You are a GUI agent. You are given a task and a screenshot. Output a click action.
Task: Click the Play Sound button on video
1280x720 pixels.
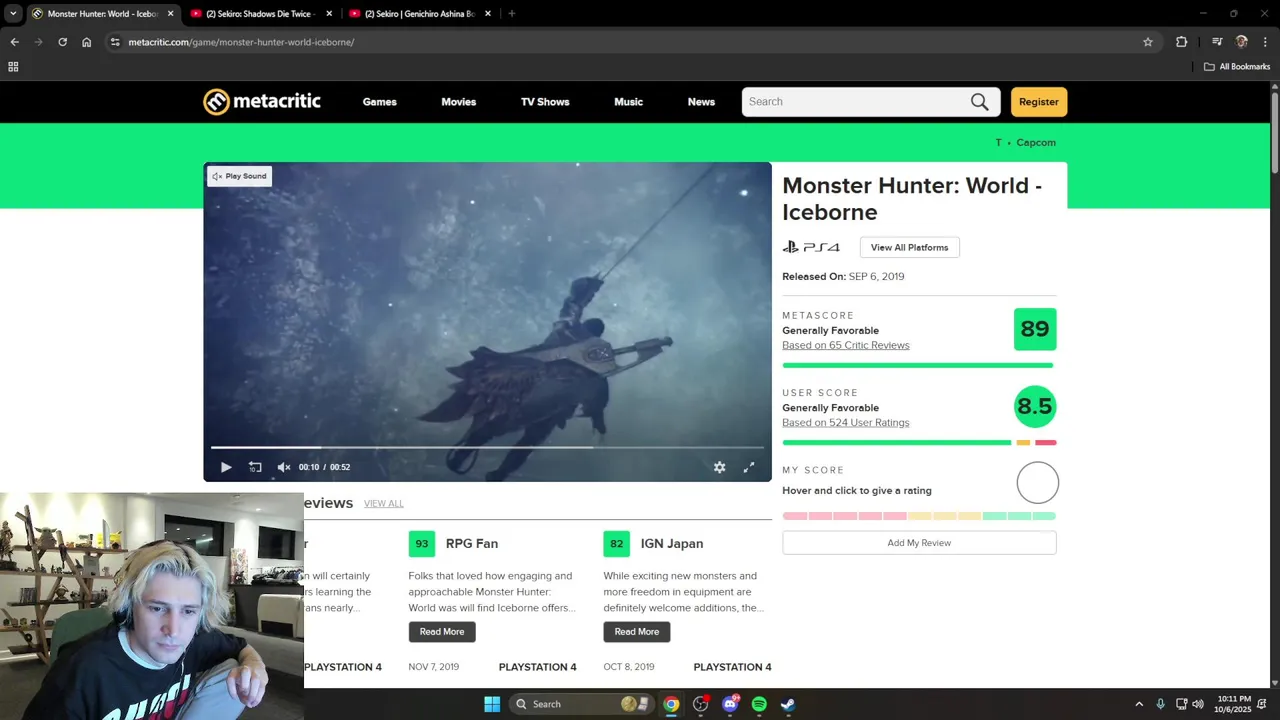click(x=239, y=176)
